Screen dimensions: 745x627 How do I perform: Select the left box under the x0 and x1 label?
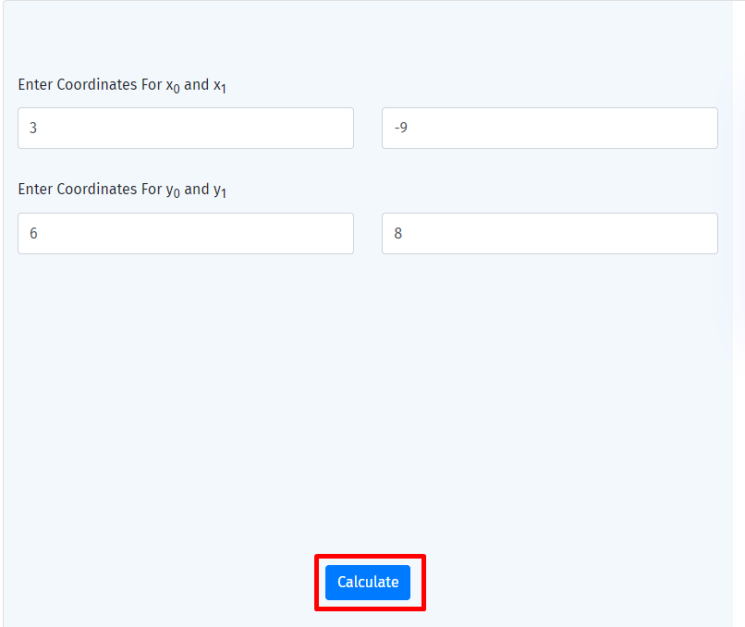coord(185,128)
